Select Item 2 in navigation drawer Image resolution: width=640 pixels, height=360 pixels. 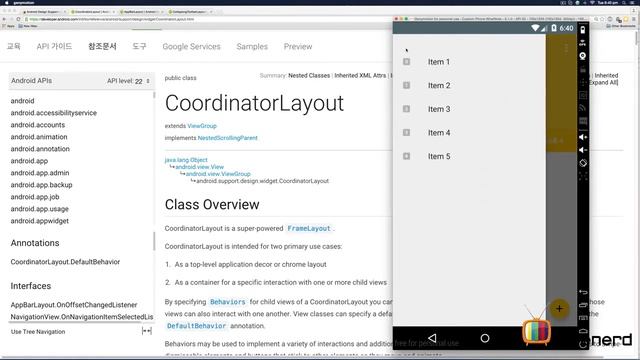pos(469,85)
